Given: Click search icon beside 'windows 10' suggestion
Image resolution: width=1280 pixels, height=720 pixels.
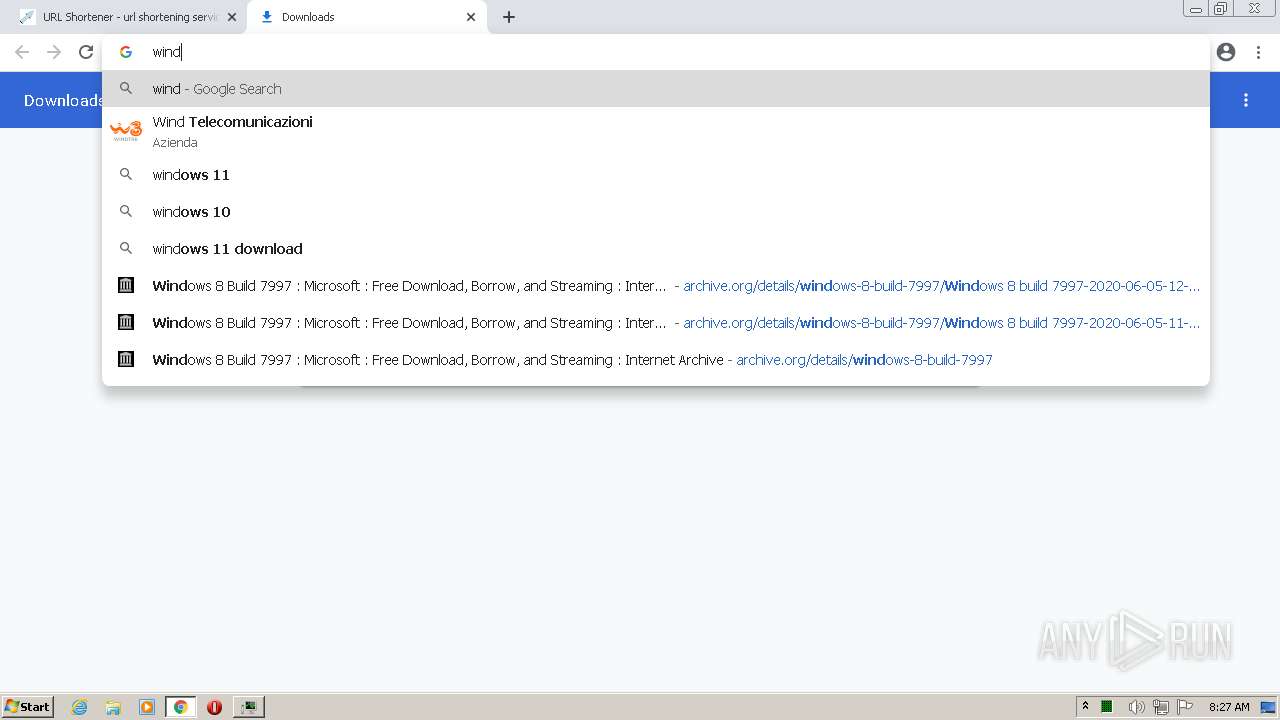Looking at the screenshot, I should click(126, 212).
